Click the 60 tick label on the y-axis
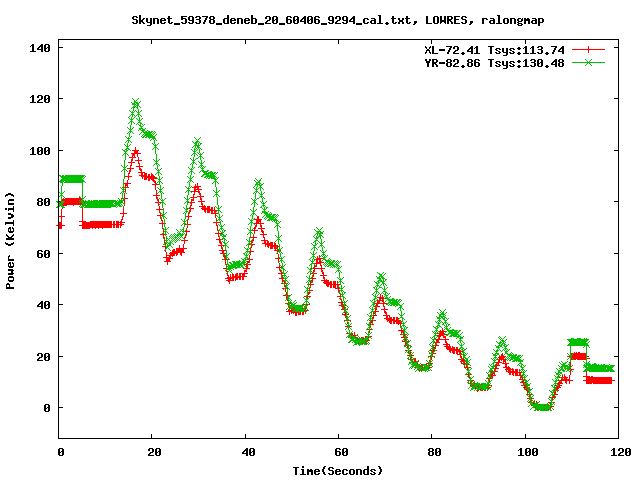Viewport: 640px width, 480px height. (43, 254)
